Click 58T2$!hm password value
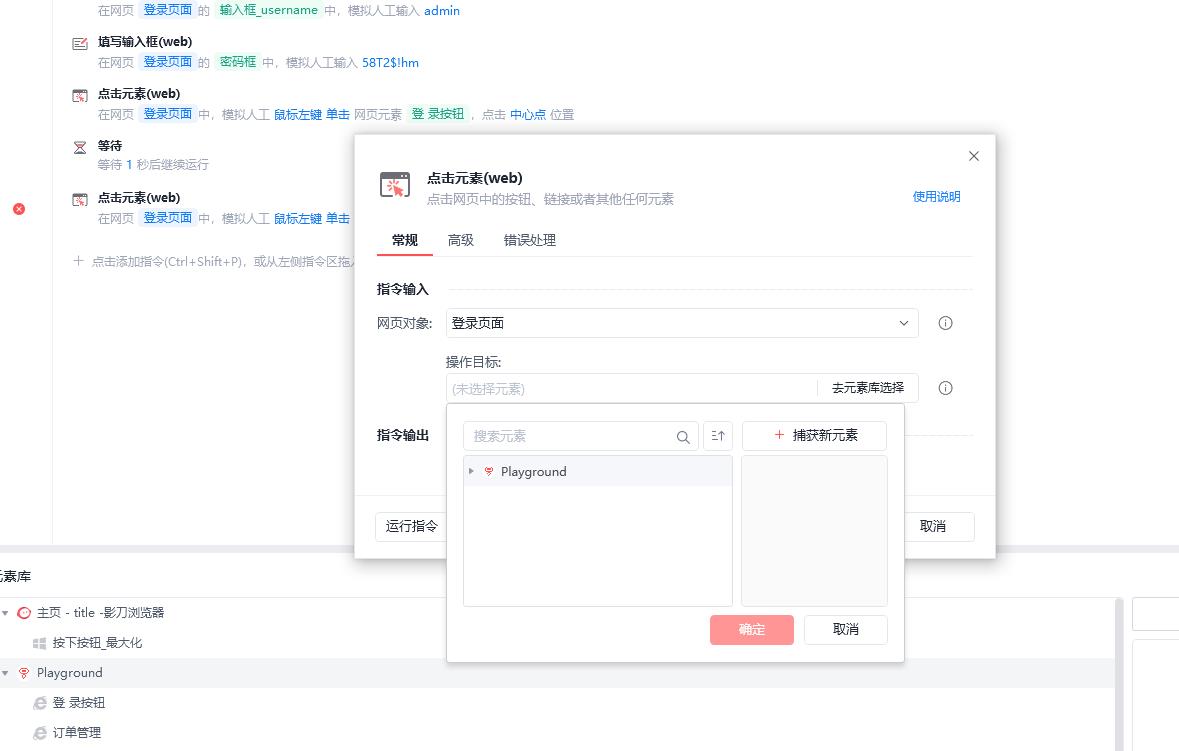 pos(390,62)
